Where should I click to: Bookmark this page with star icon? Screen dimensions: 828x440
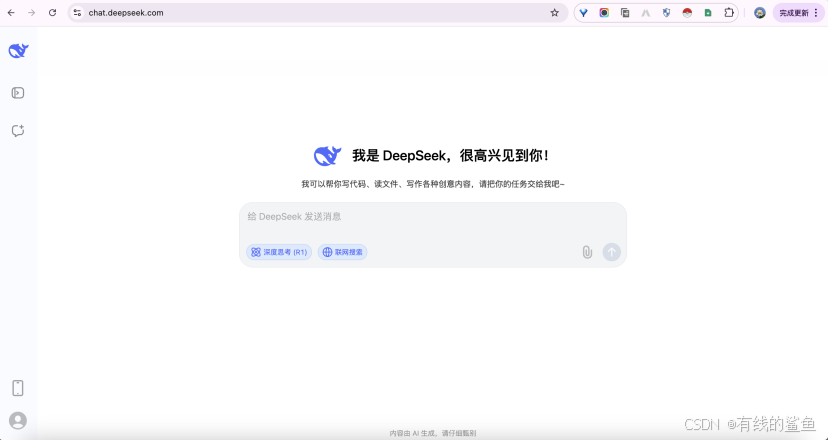click(x=554, y=13)
